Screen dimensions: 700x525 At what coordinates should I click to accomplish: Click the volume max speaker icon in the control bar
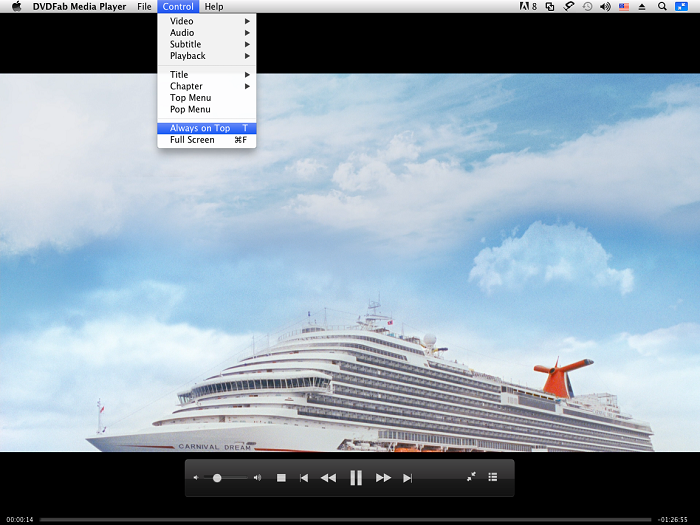coord(258,478)
